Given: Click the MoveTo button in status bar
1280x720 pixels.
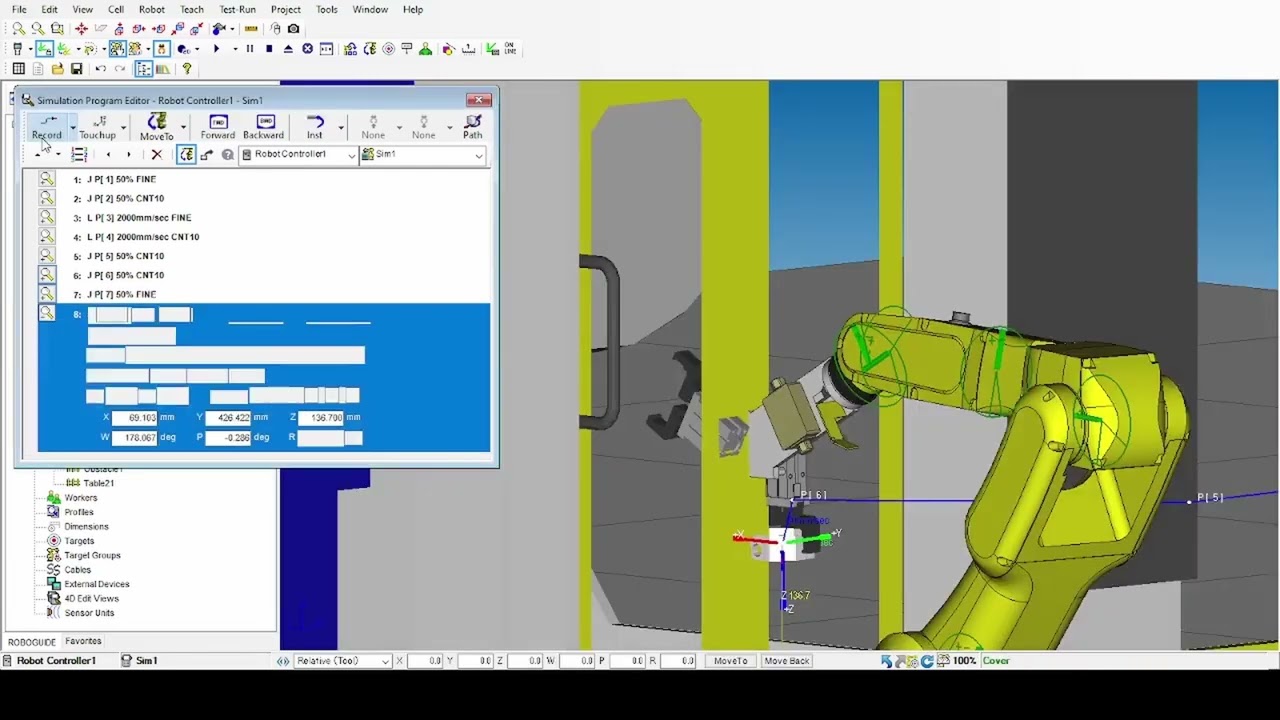Looking at the screenshot, I should click(730, 661).
